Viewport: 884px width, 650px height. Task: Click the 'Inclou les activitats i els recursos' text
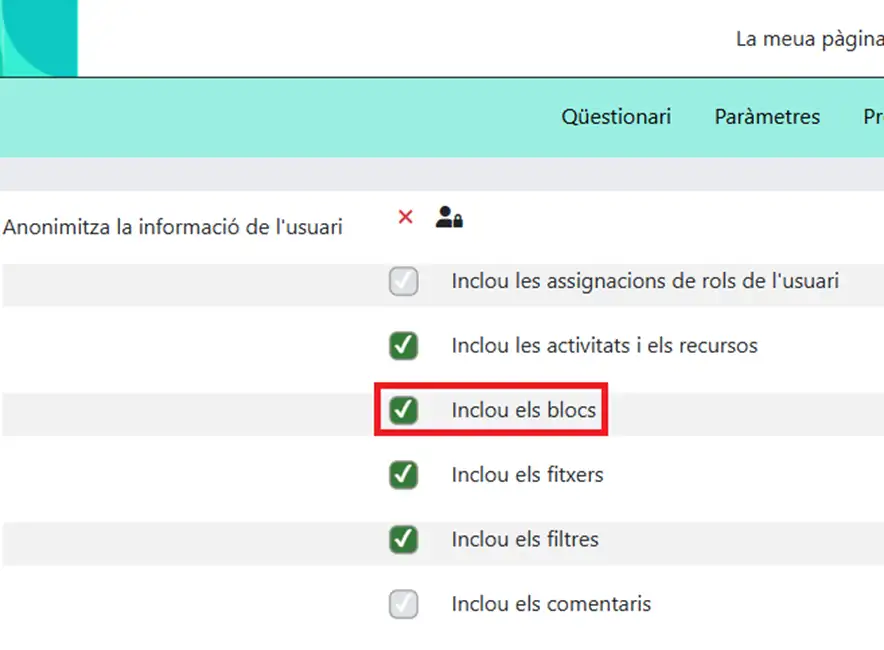pyautogui.click(x=604, y=346)
